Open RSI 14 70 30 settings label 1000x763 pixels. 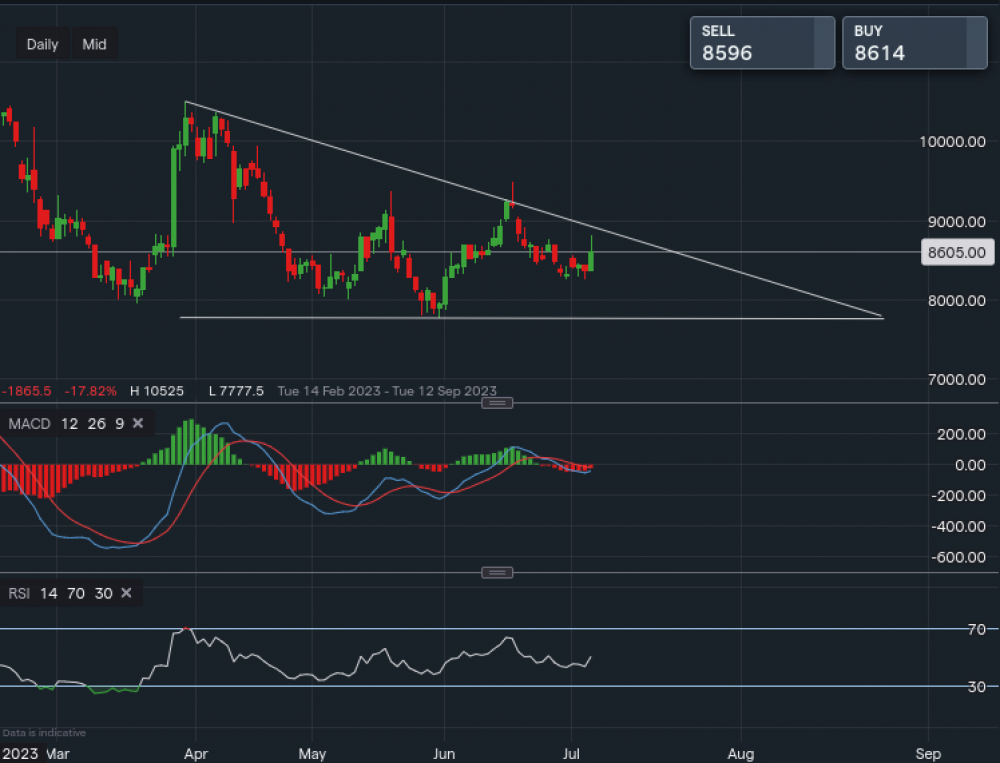pos(60,593)
